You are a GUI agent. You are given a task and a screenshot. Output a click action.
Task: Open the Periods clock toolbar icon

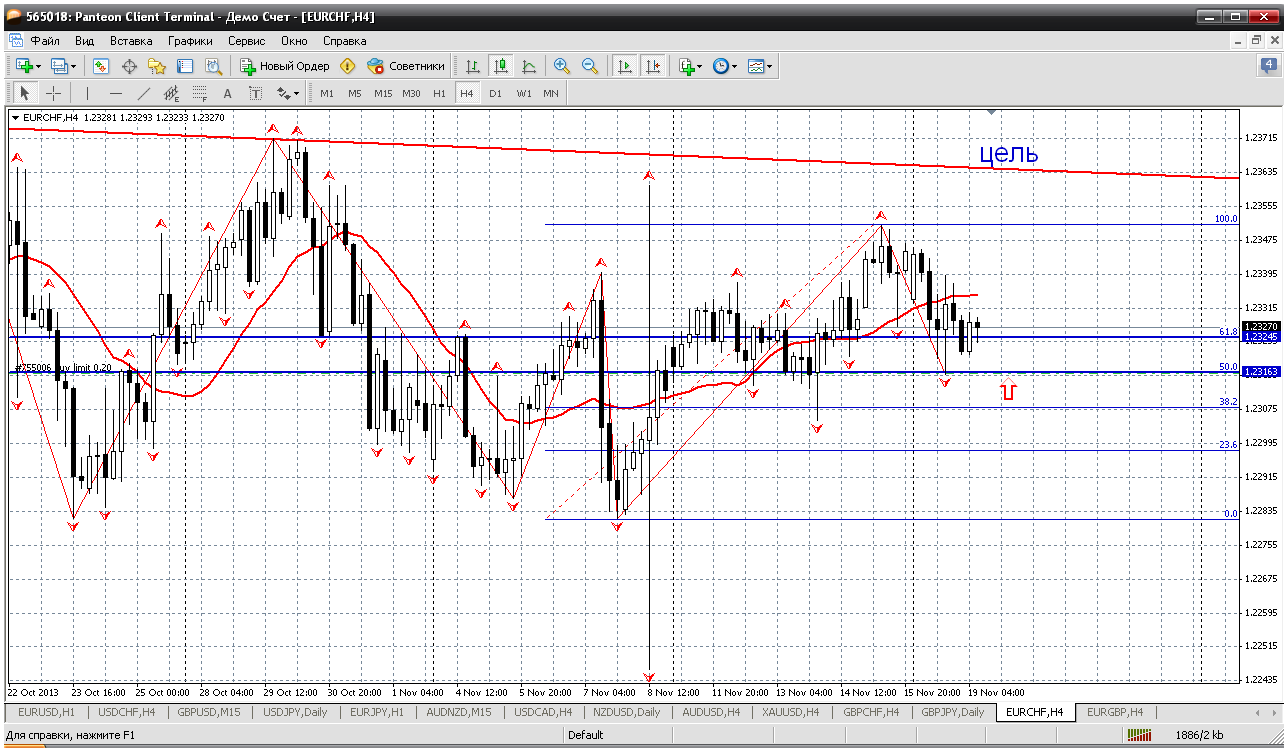coord(720,66)
